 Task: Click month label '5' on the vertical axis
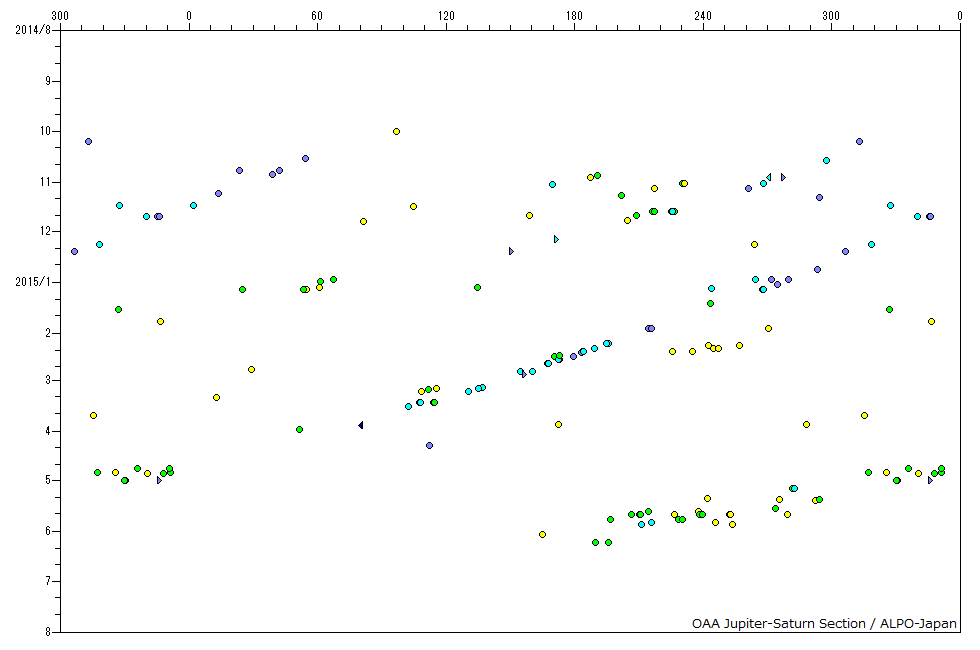(x=48, y=480)
